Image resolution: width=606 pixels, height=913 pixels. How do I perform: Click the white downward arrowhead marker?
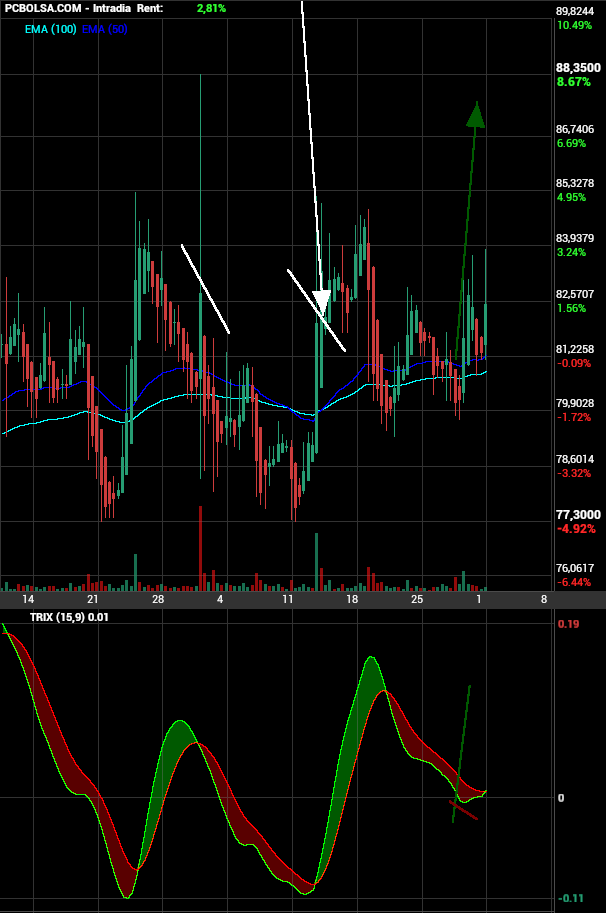321,301
